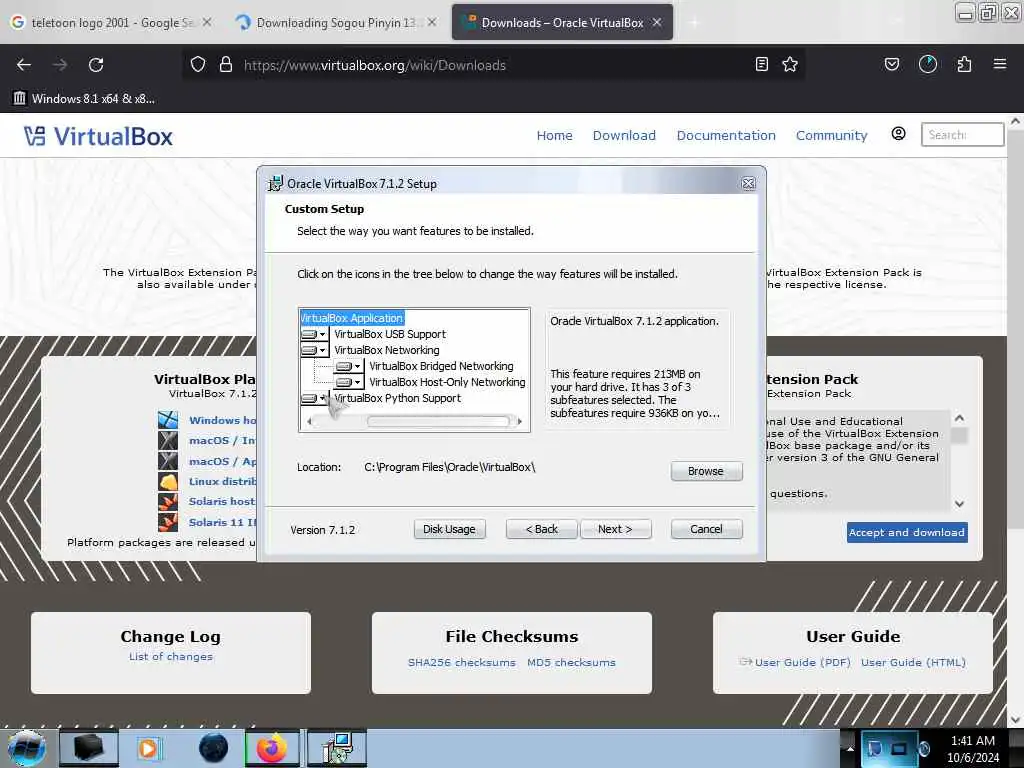Open the VirtualBox Networking feature dropdown
The height and width of the screenshot is (768, 1024).
tap(314, 351)
